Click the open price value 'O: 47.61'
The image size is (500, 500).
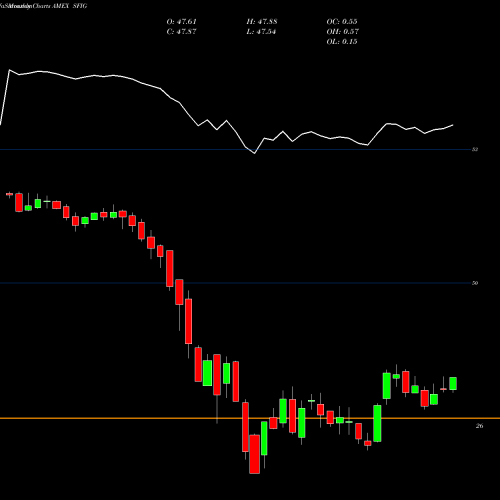tap(181, 22)
